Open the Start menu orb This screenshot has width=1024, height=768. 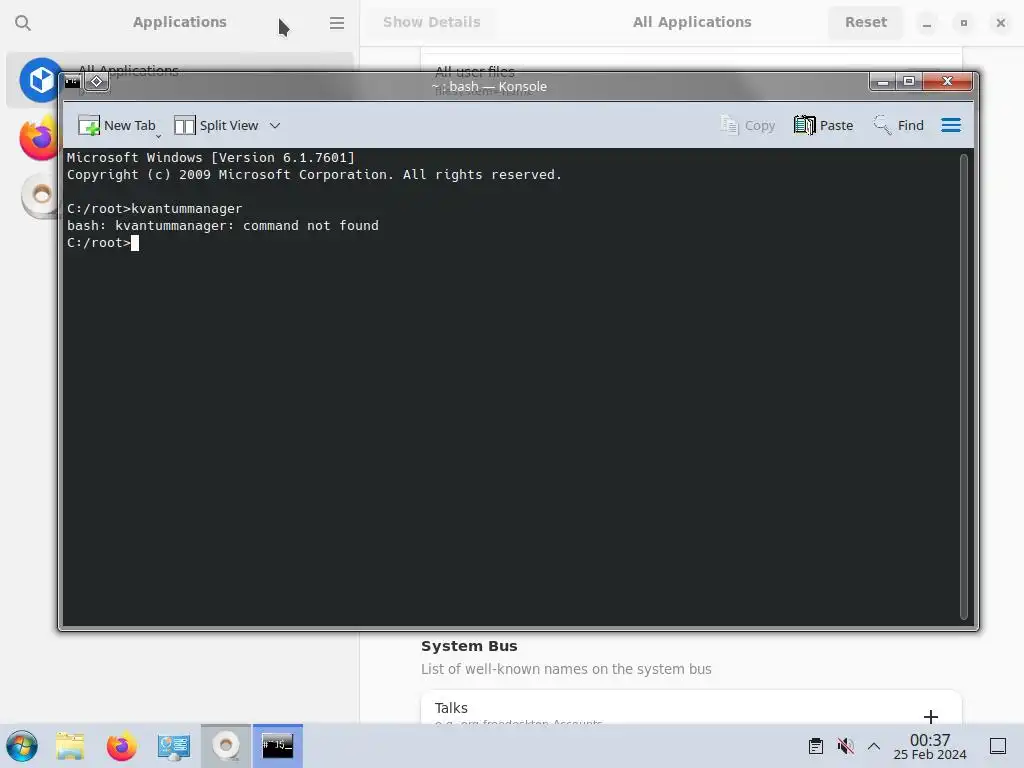click(x=22, y=746)
